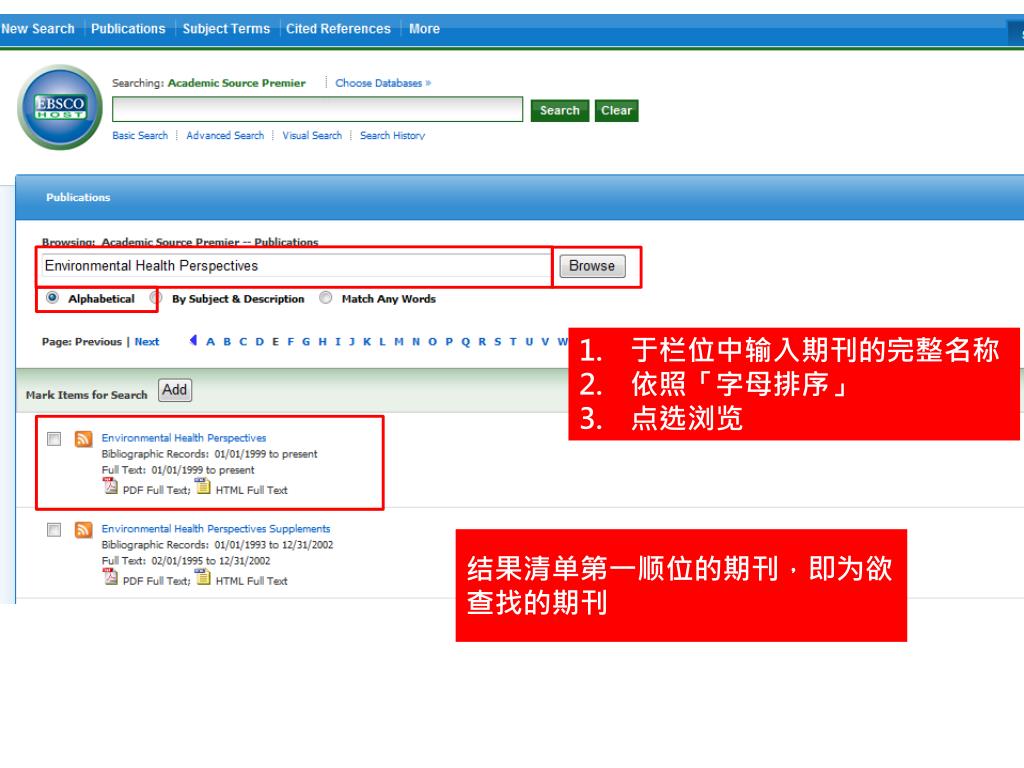Click the Browse button

click(592, 266)
